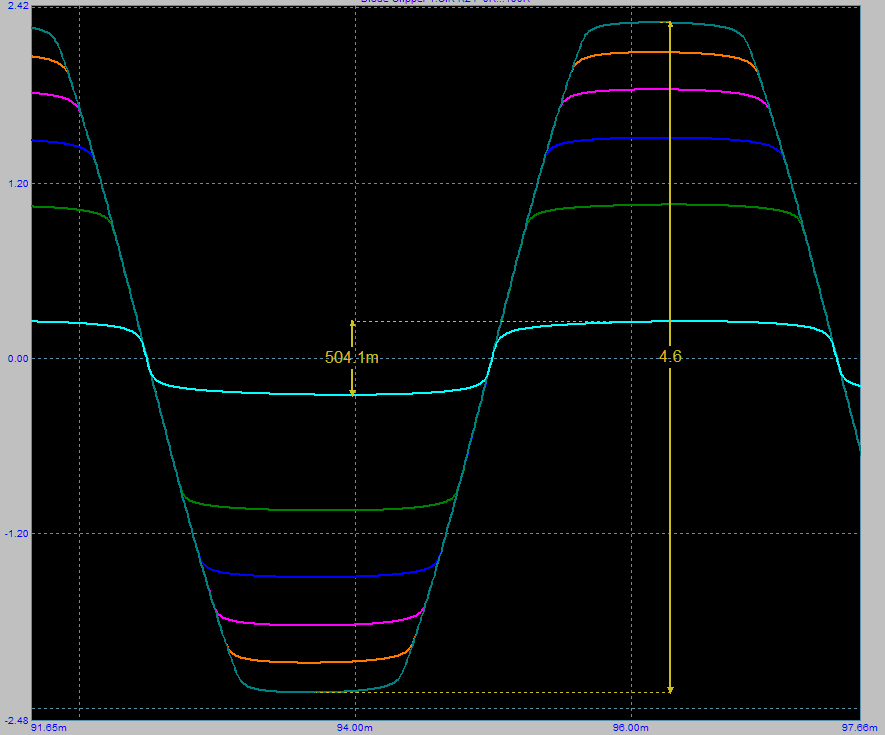The height and width of the screenshot is (735, 885).
Task: Click the -1.20 y-axis tick label
Action: pyautogui.click(x=17, y=534)
